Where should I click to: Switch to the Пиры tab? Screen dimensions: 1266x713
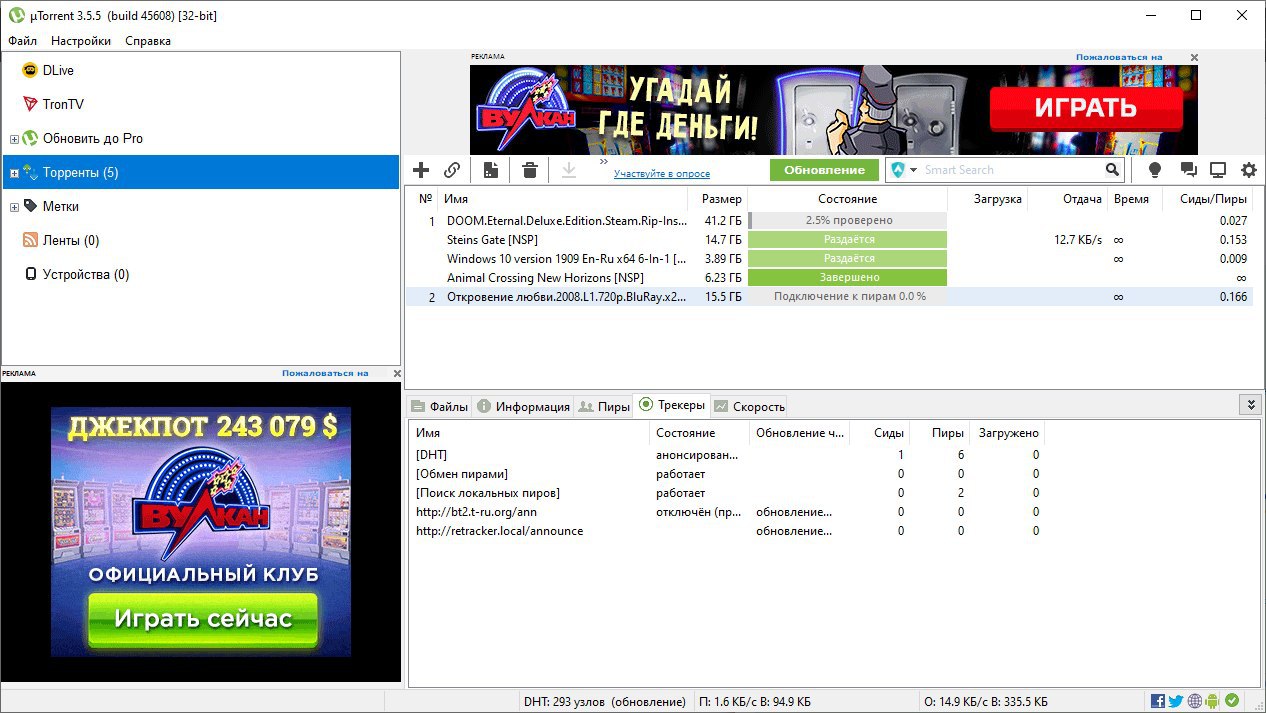(604, 406)
